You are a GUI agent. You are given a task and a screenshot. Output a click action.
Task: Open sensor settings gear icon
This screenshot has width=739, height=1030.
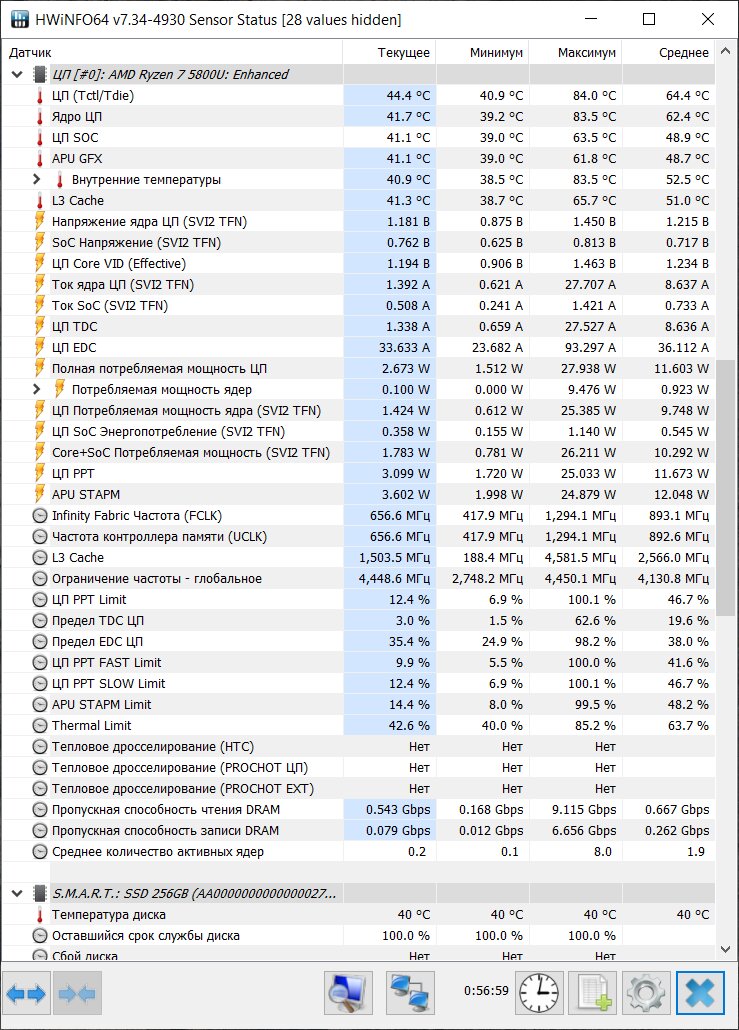coord(646,993)
